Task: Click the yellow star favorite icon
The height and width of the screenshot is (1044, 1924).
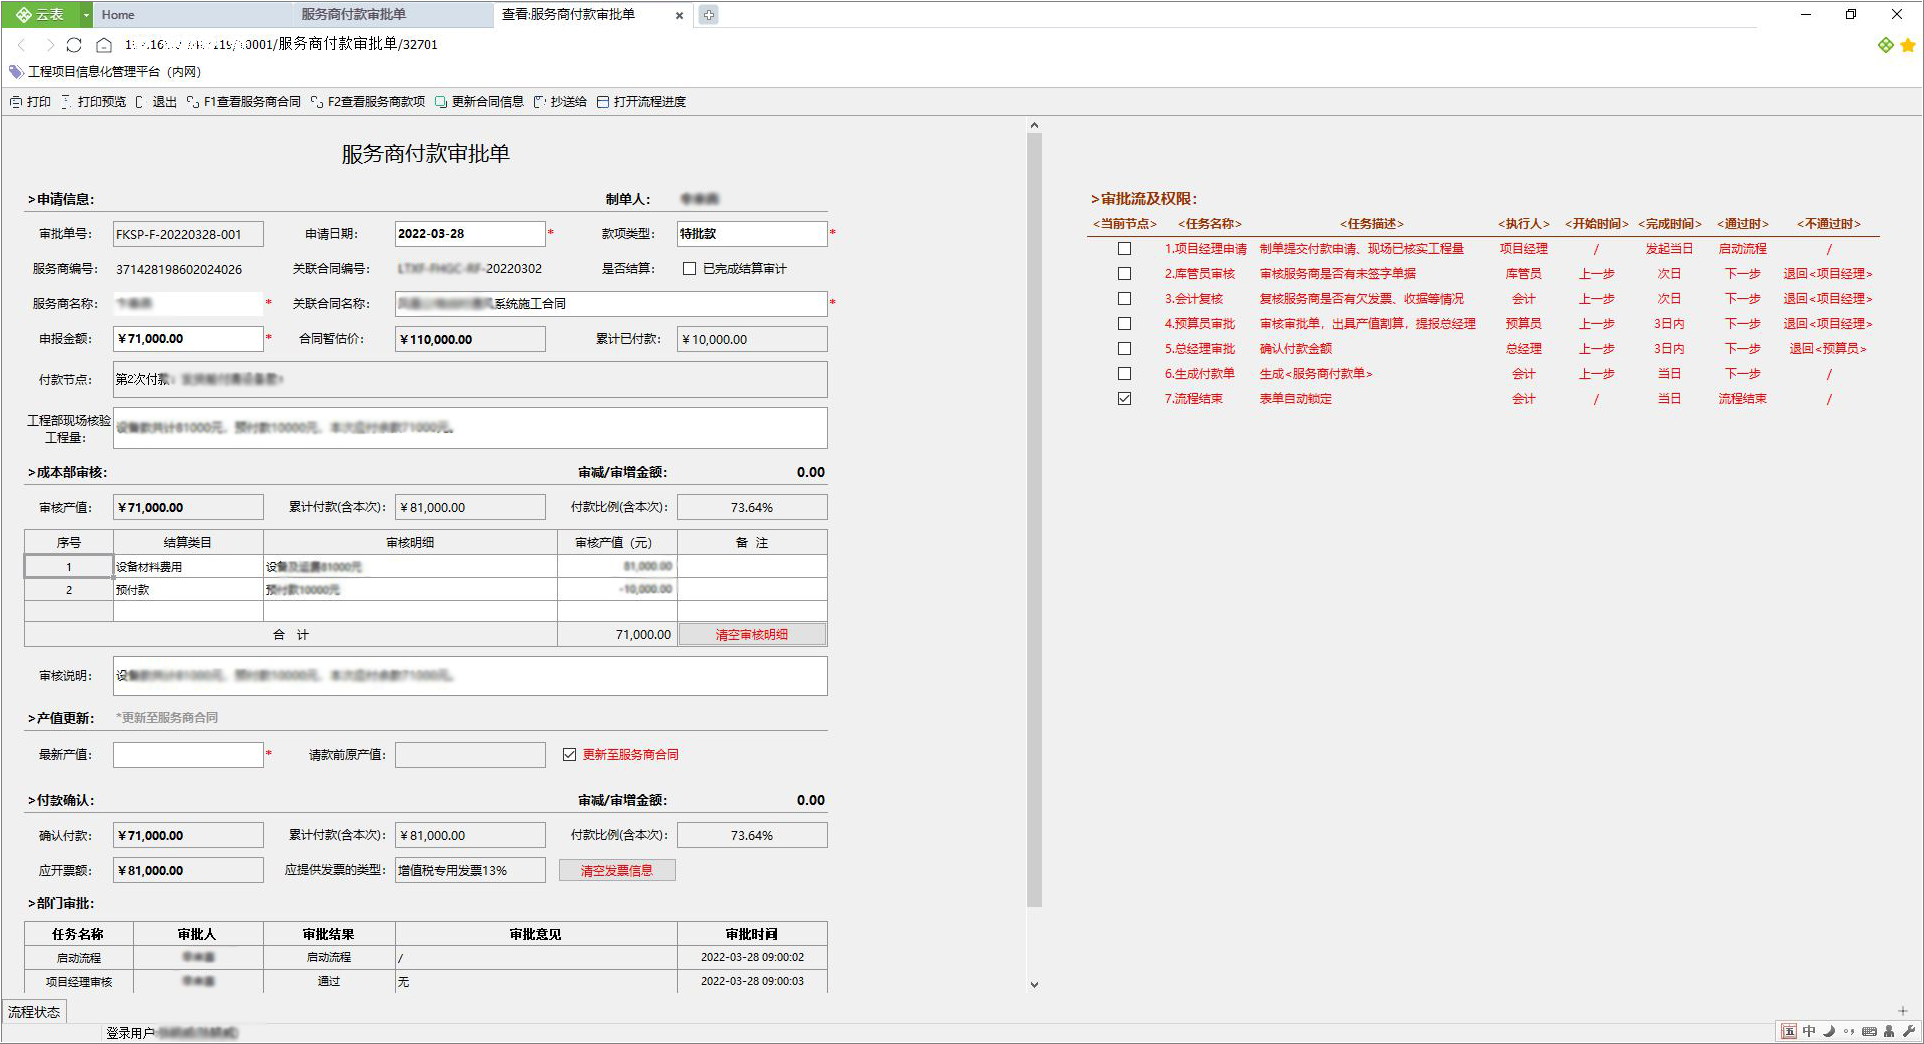Action: [1908, 45]
